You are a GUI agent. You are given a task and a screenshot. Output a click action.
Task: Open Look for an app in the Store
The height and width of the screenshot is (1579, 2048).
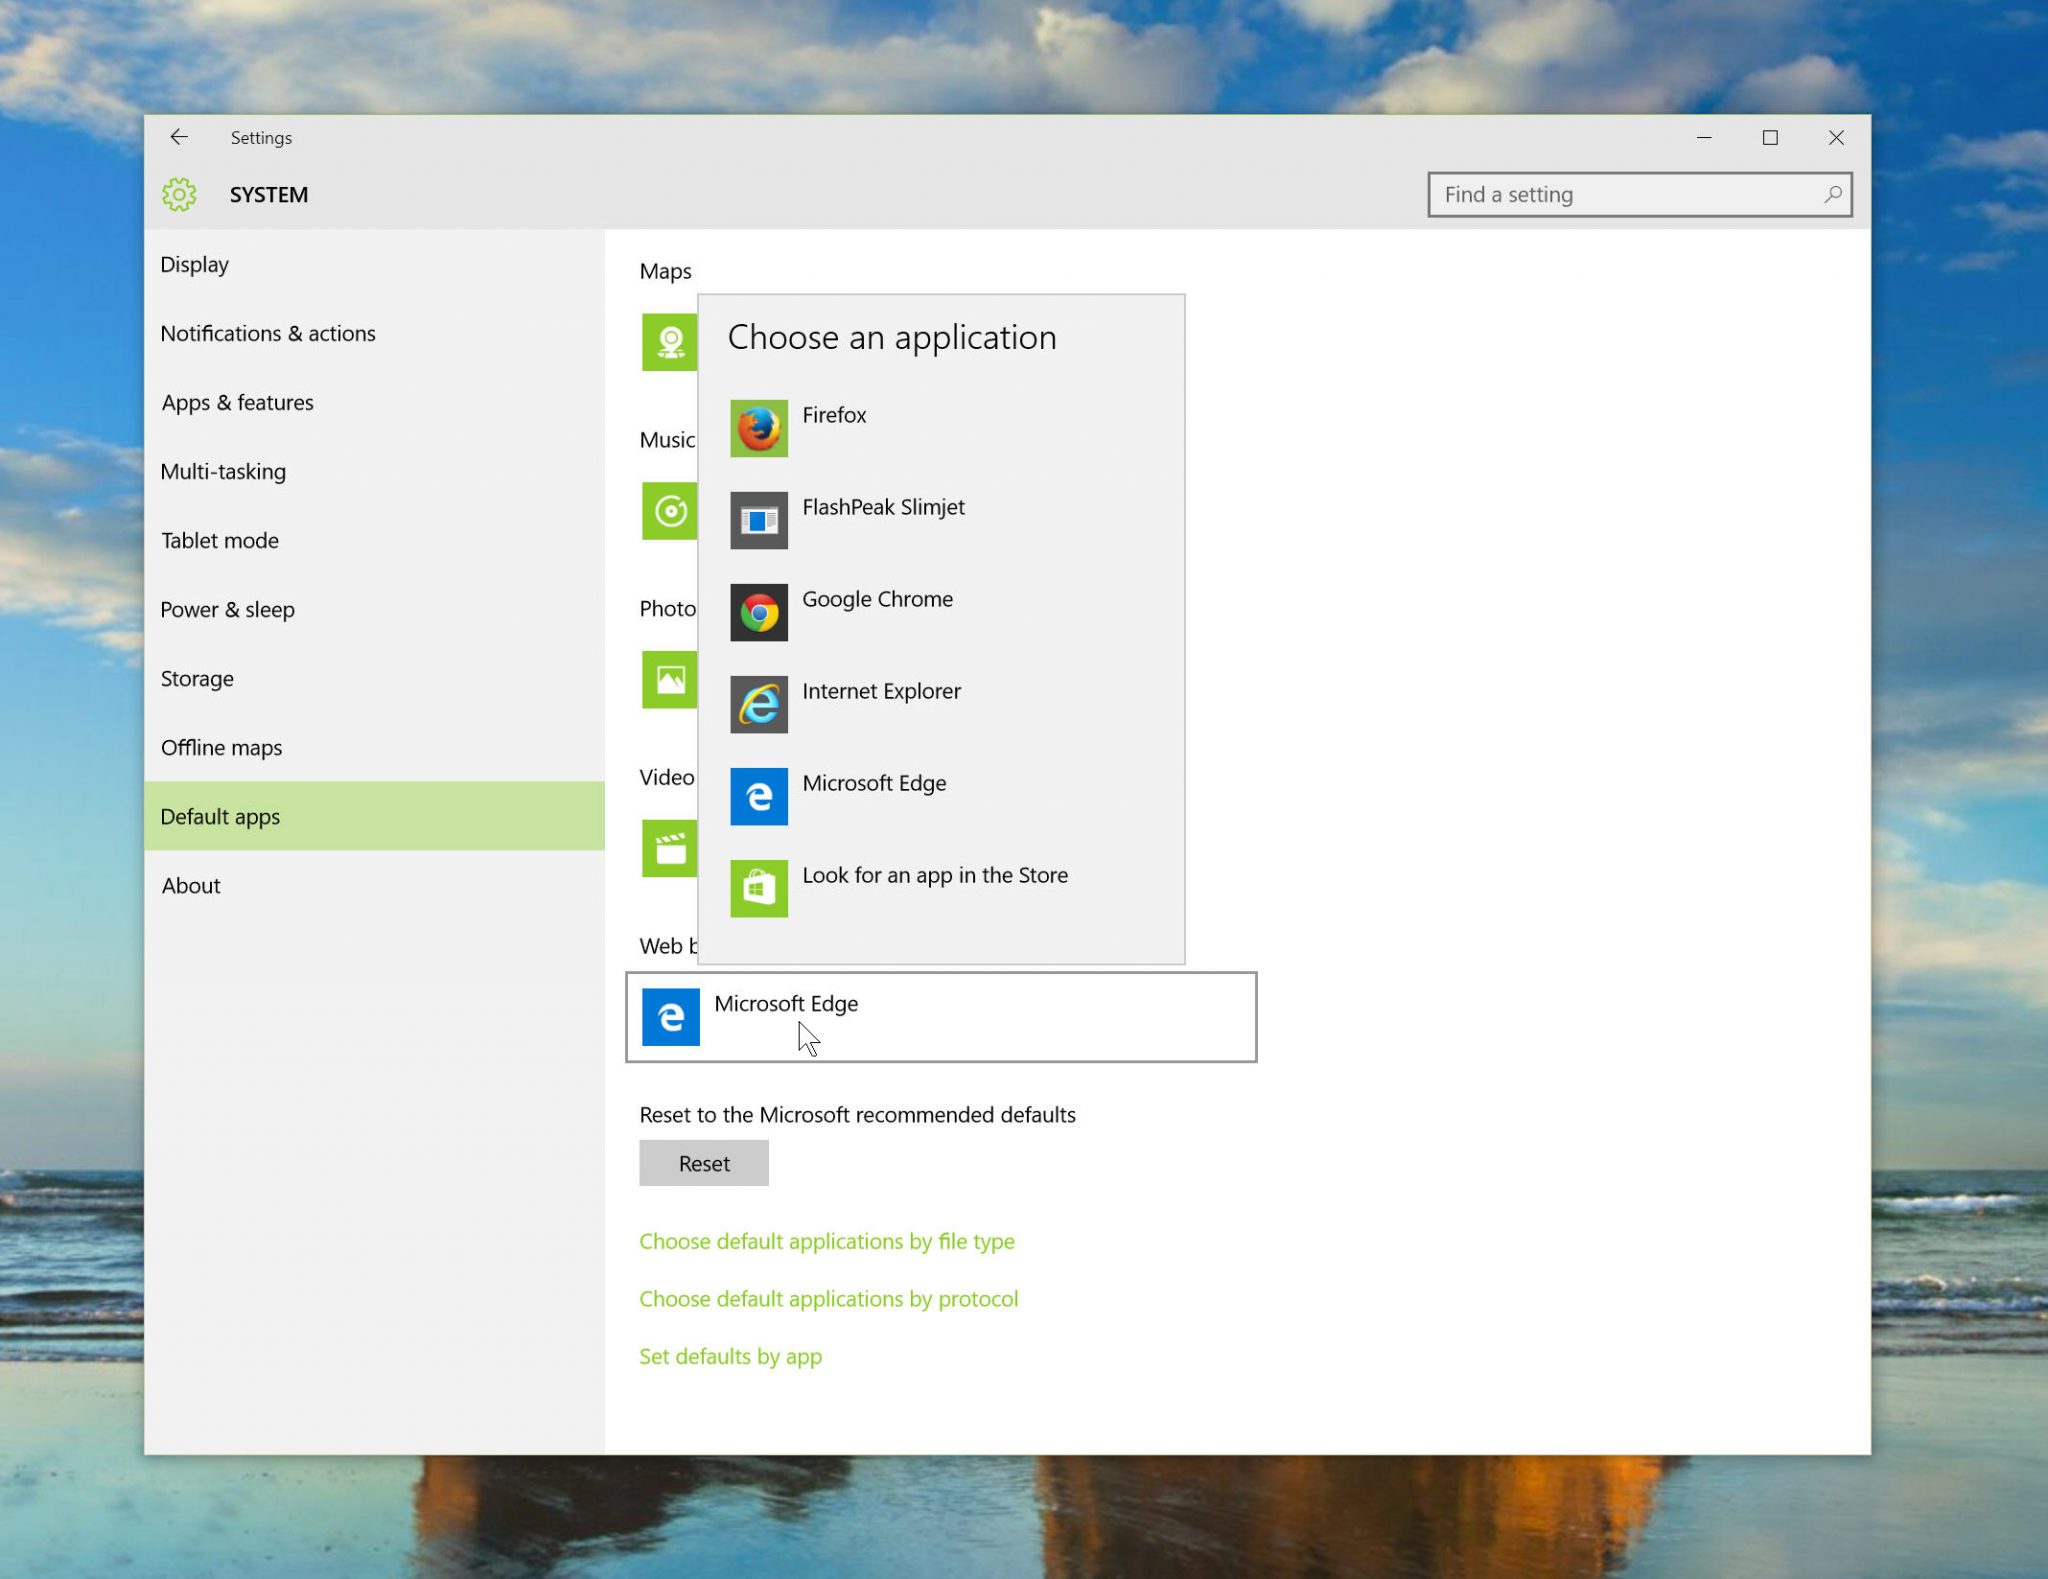934,874
